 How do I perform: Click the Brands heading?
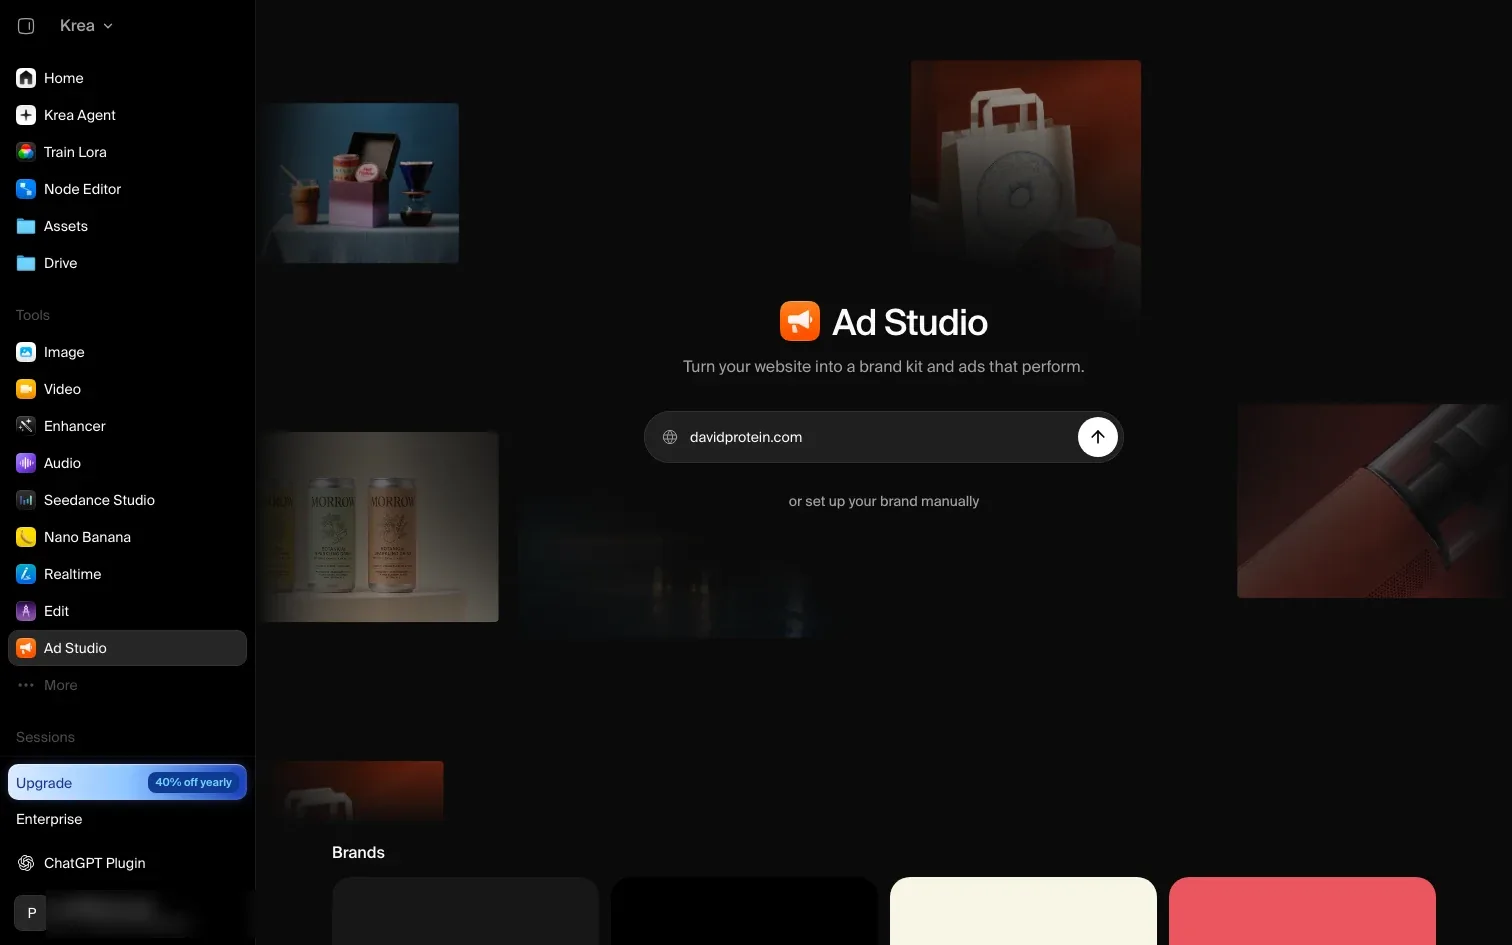pyautogui.click(x=358, y=852)
